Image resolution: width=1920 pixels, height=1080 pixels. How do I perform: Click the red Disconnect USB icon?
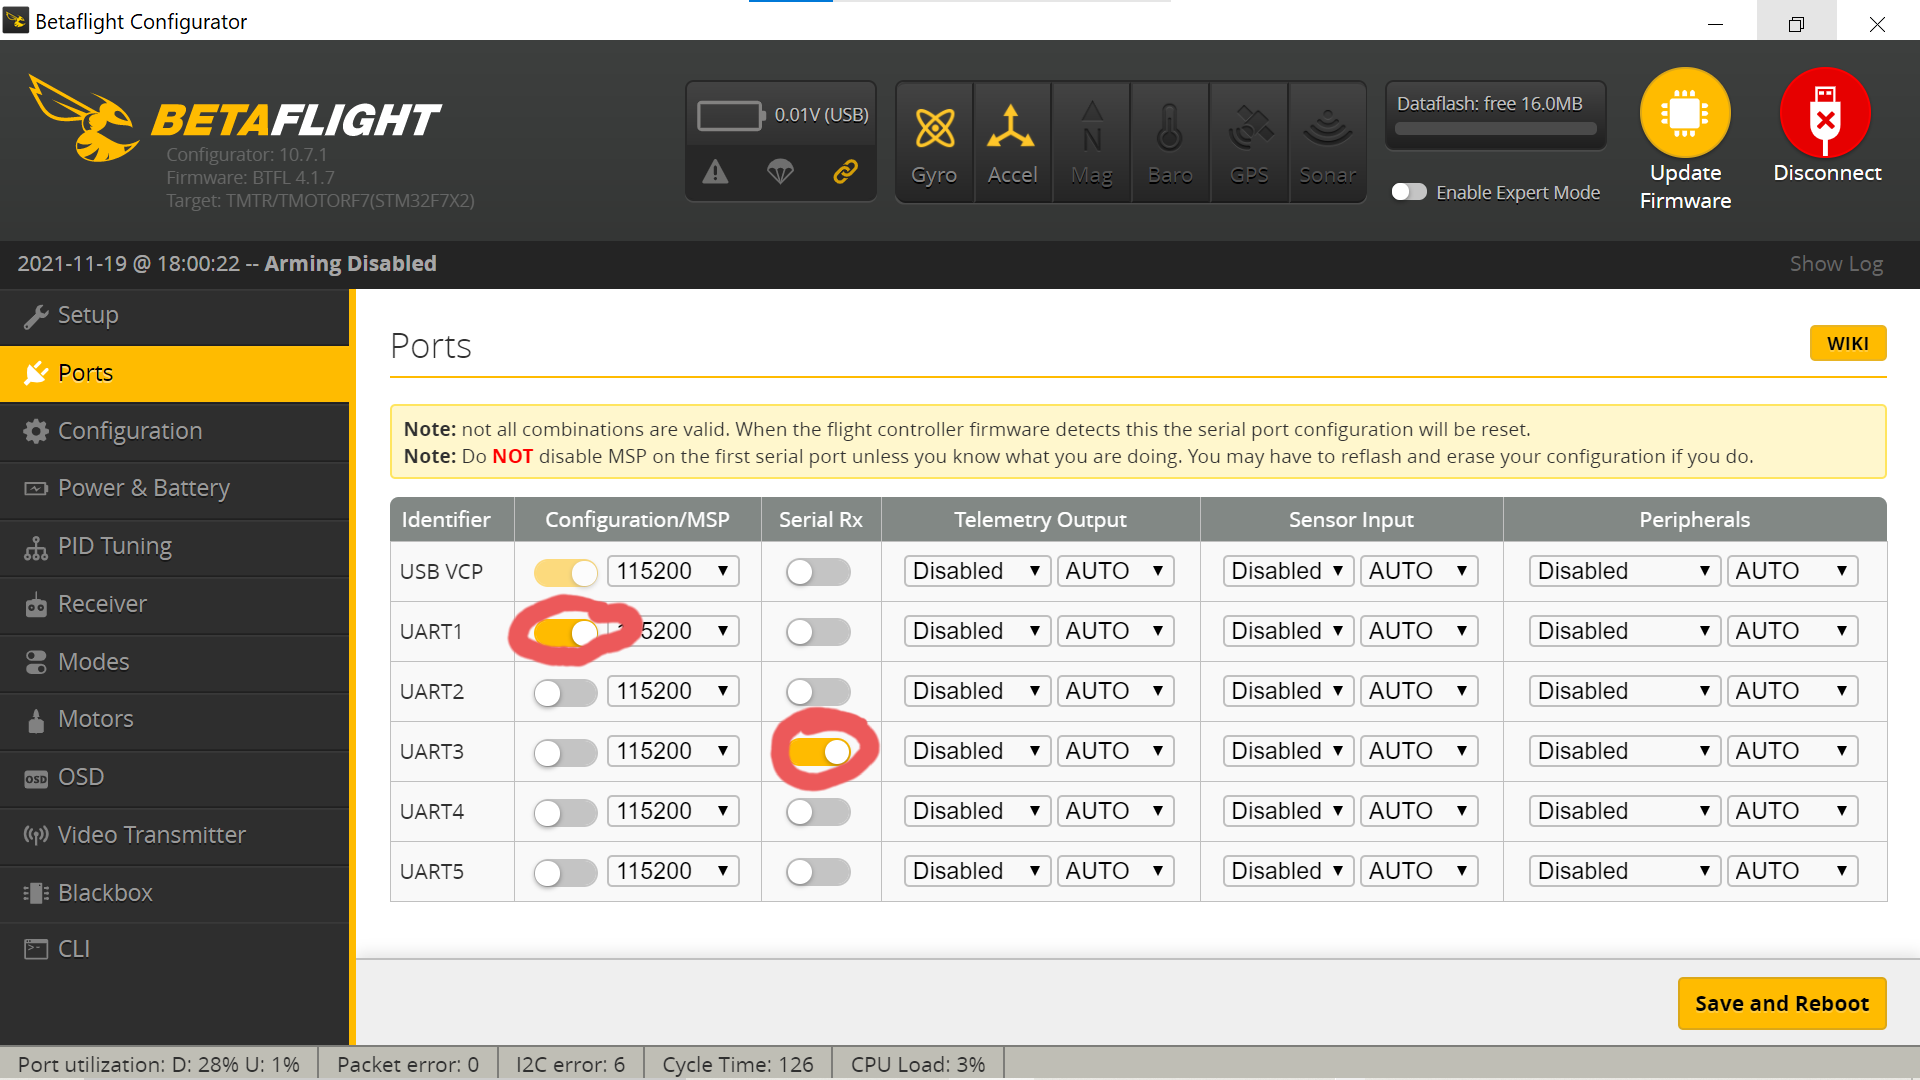point(1826,113)
